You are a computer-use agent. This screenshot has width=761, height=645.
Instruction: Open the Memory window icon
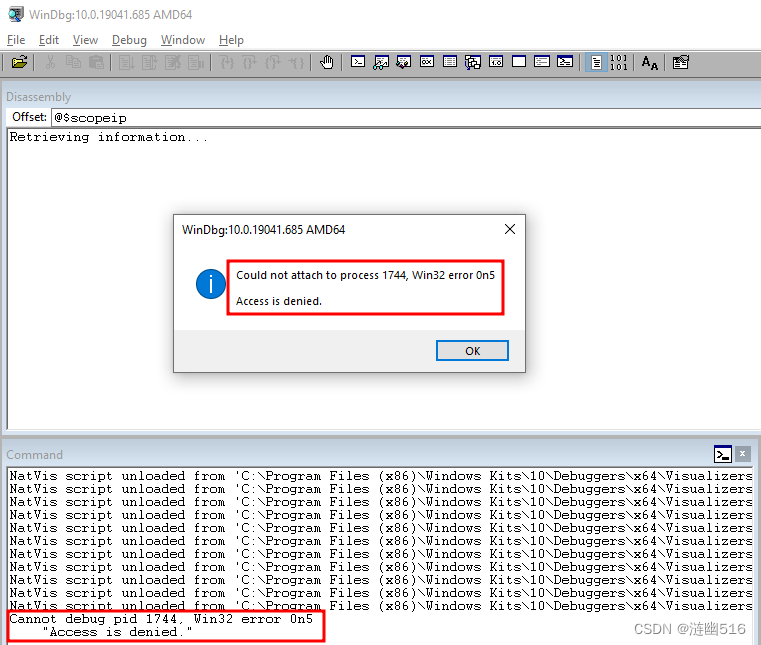coord(450,62)
